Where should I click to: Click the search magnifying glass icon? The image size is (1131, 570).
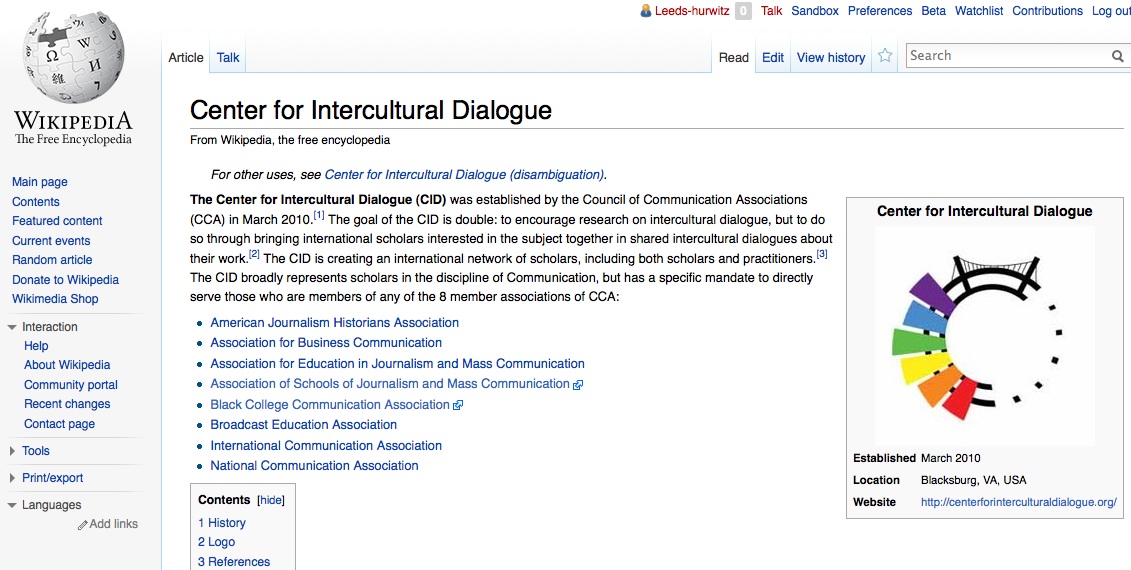(1117, 57)
